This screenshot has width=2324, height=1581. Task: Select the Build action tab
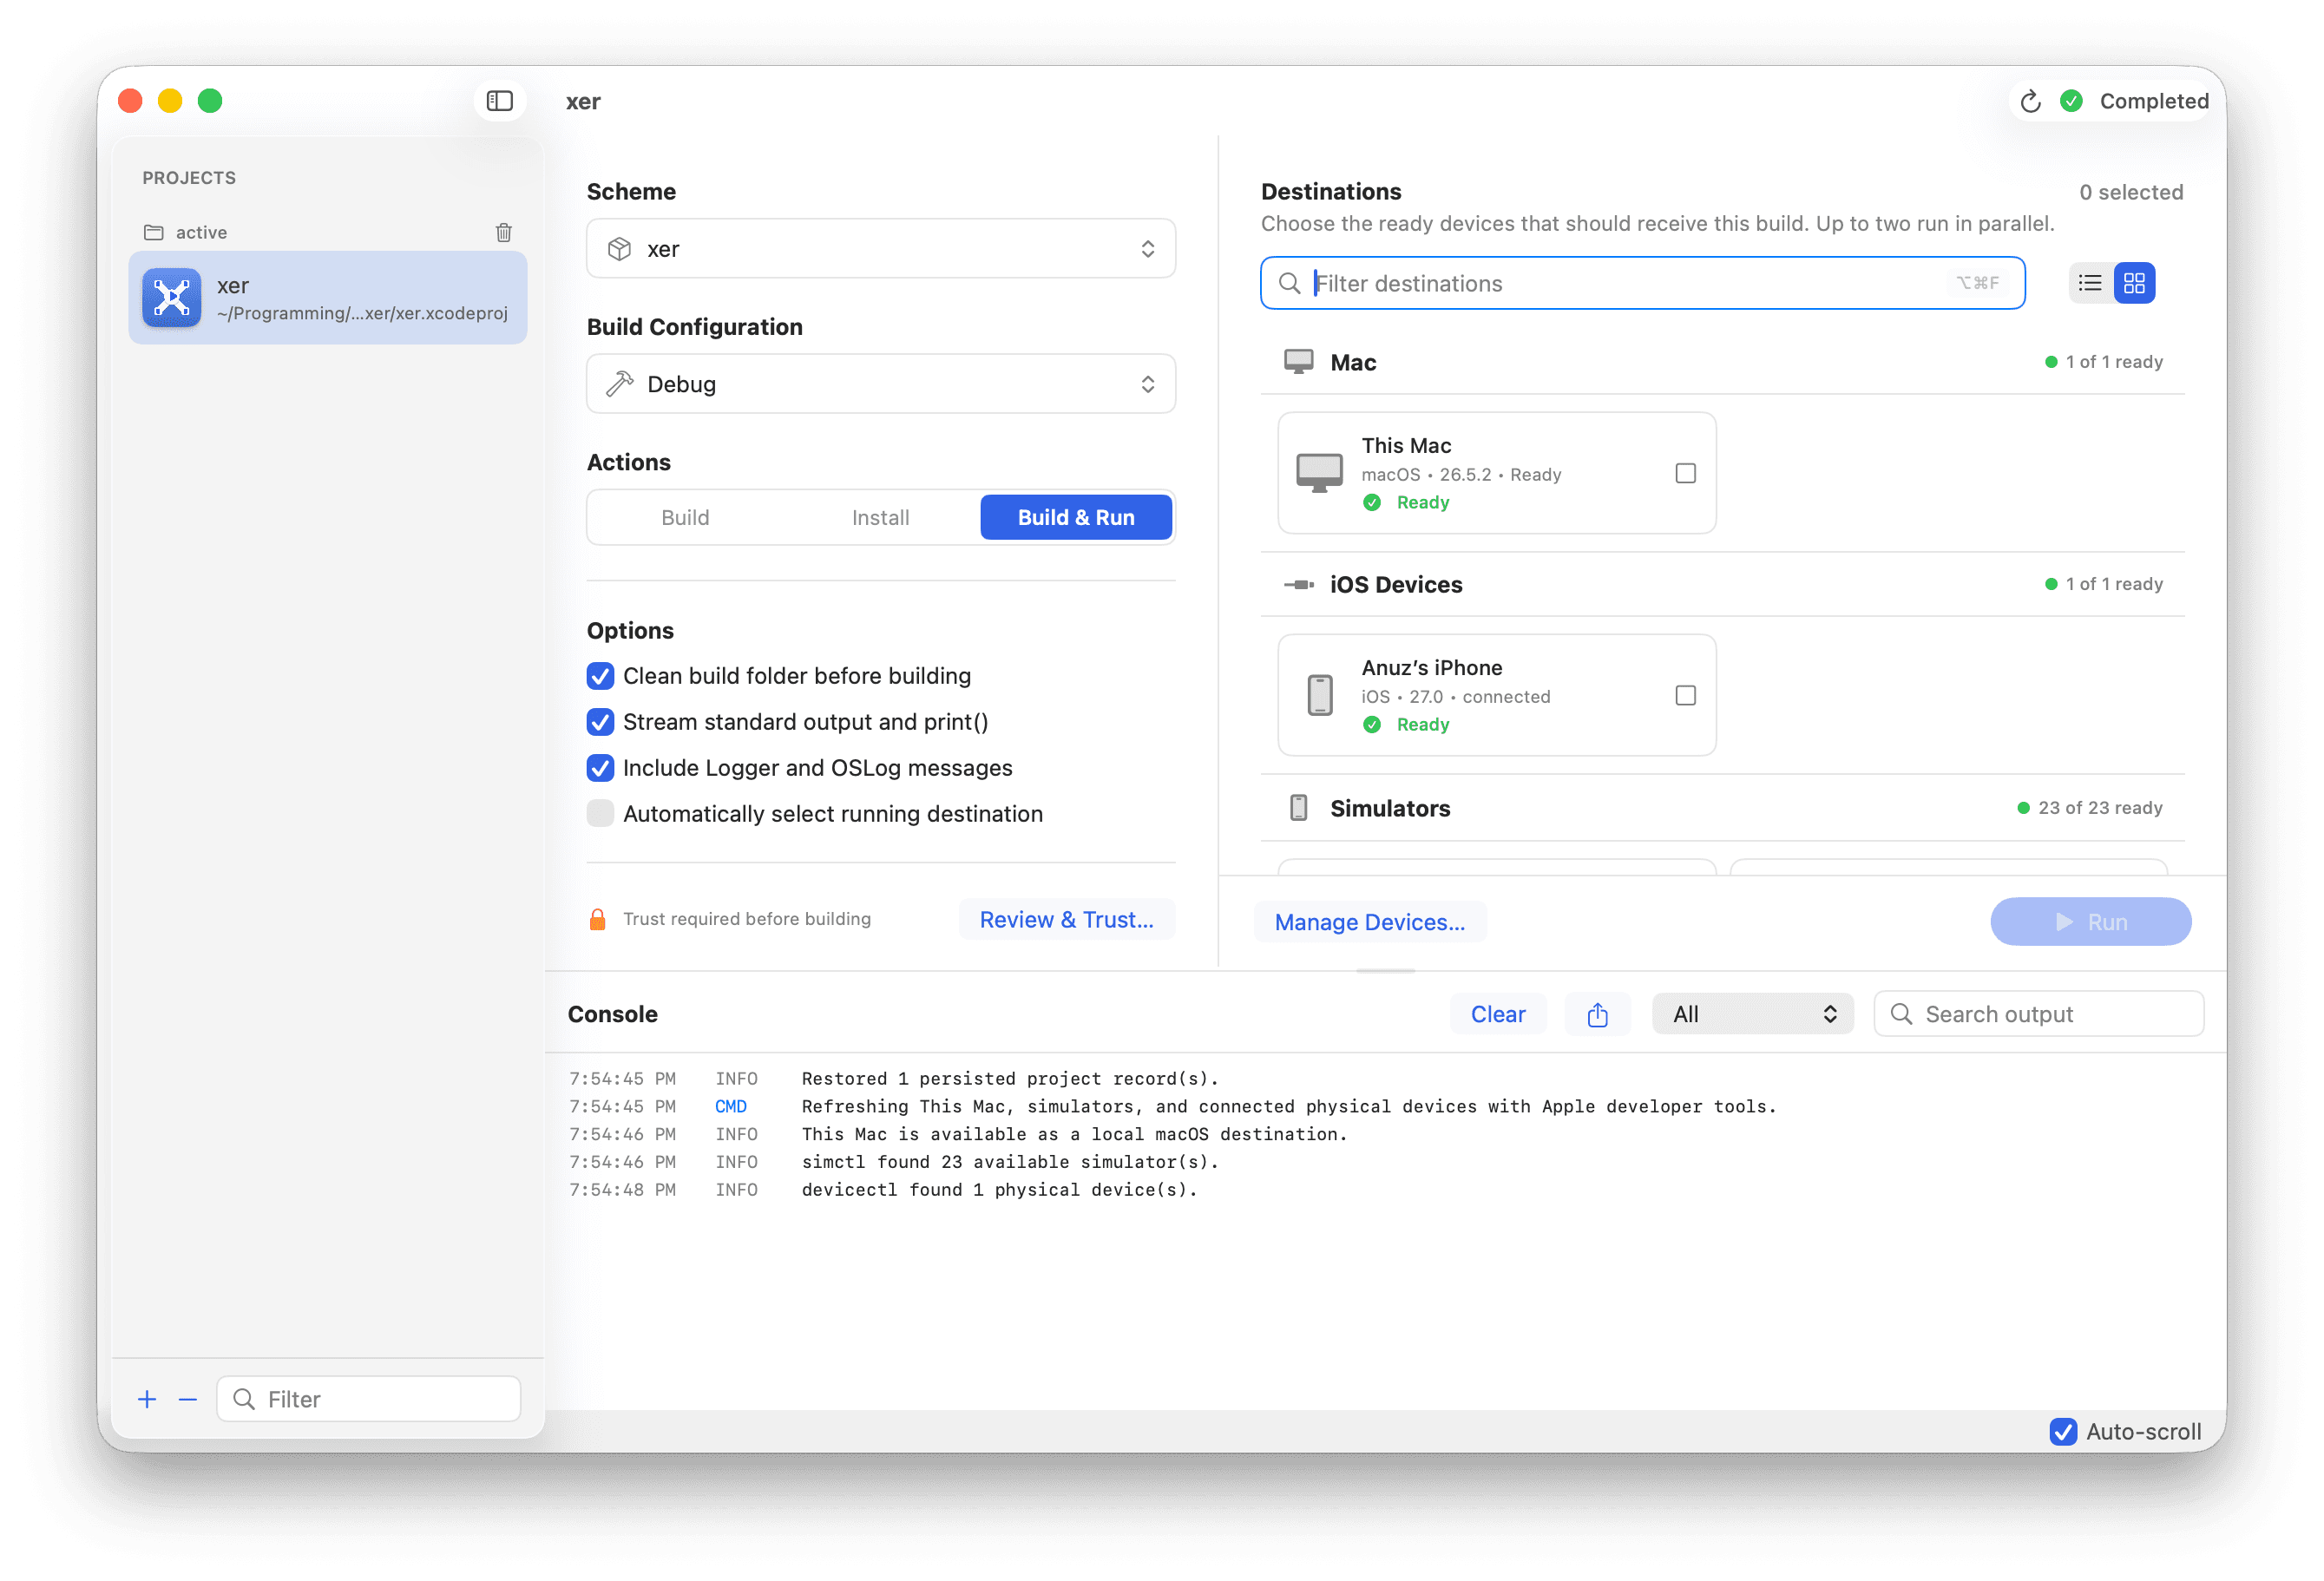click(x=685, y=518)
